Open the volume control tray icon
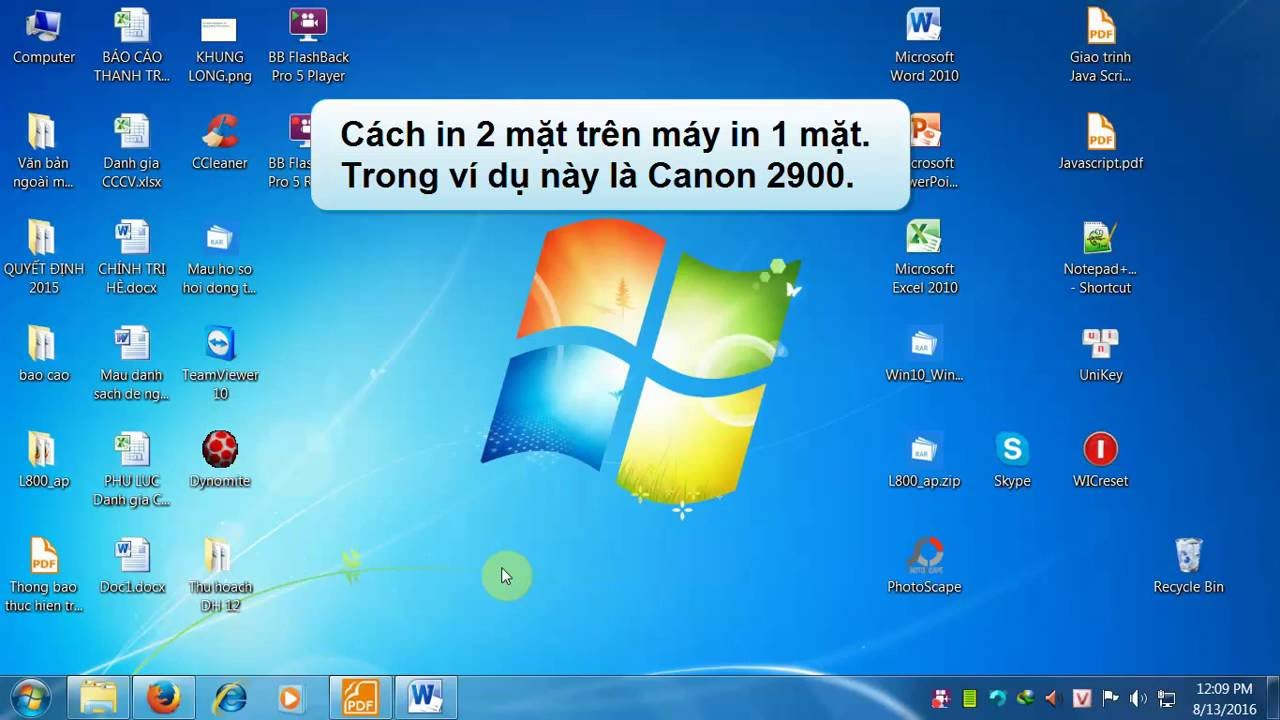 (x=1138, y=698)
